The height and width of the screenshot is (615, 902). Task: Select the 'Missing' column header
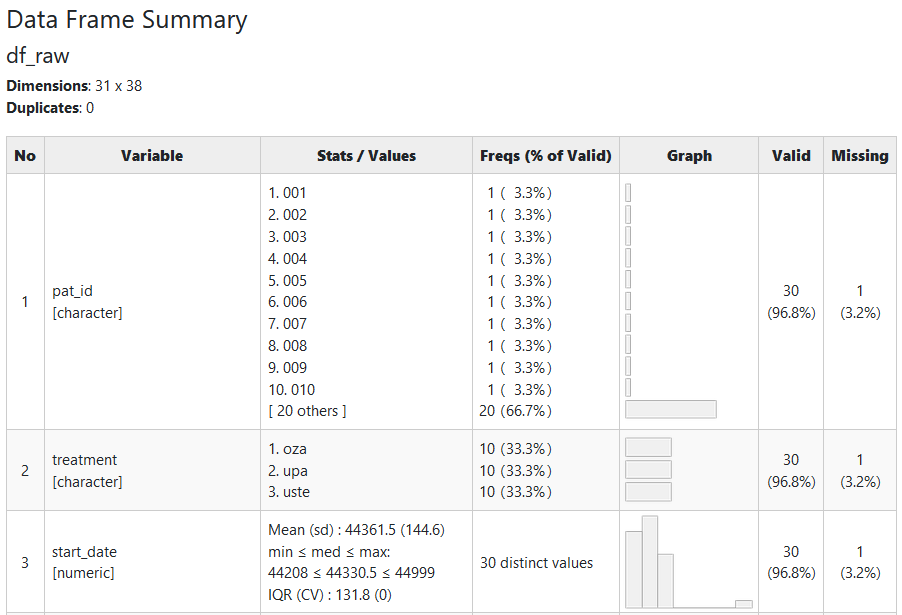click(860, 155)
